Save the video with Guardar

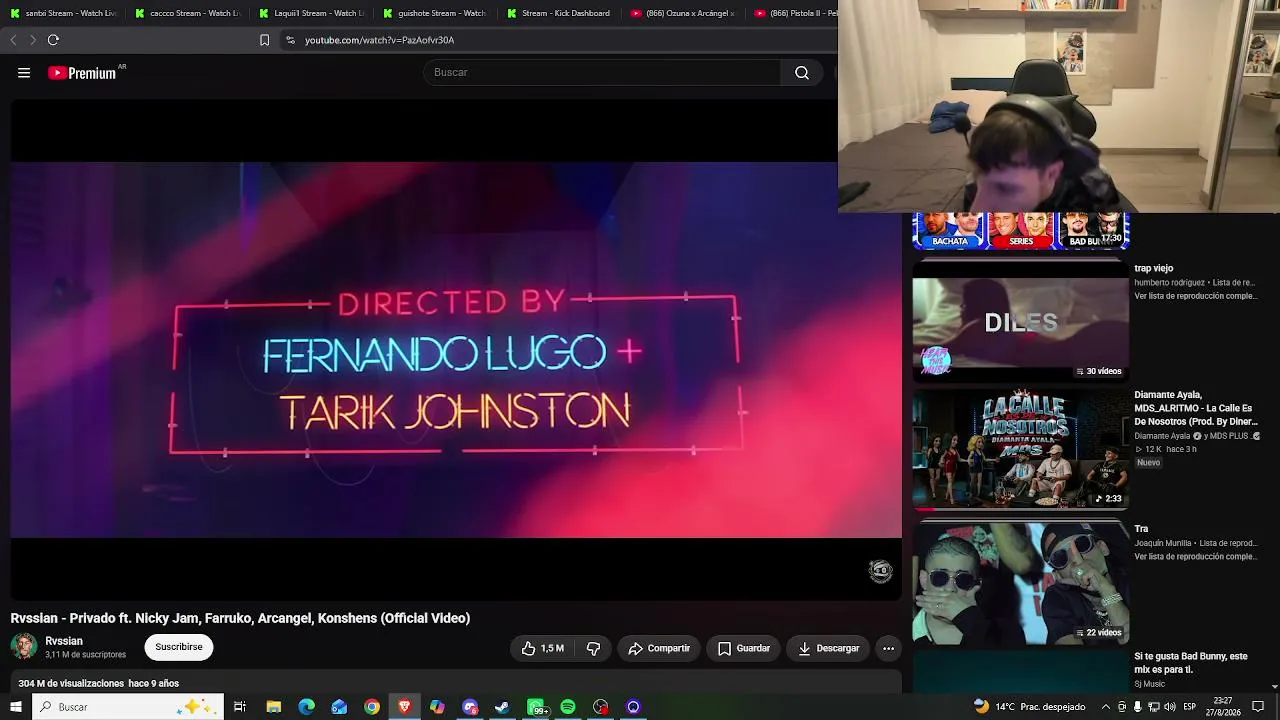click(x=744, y=648)
